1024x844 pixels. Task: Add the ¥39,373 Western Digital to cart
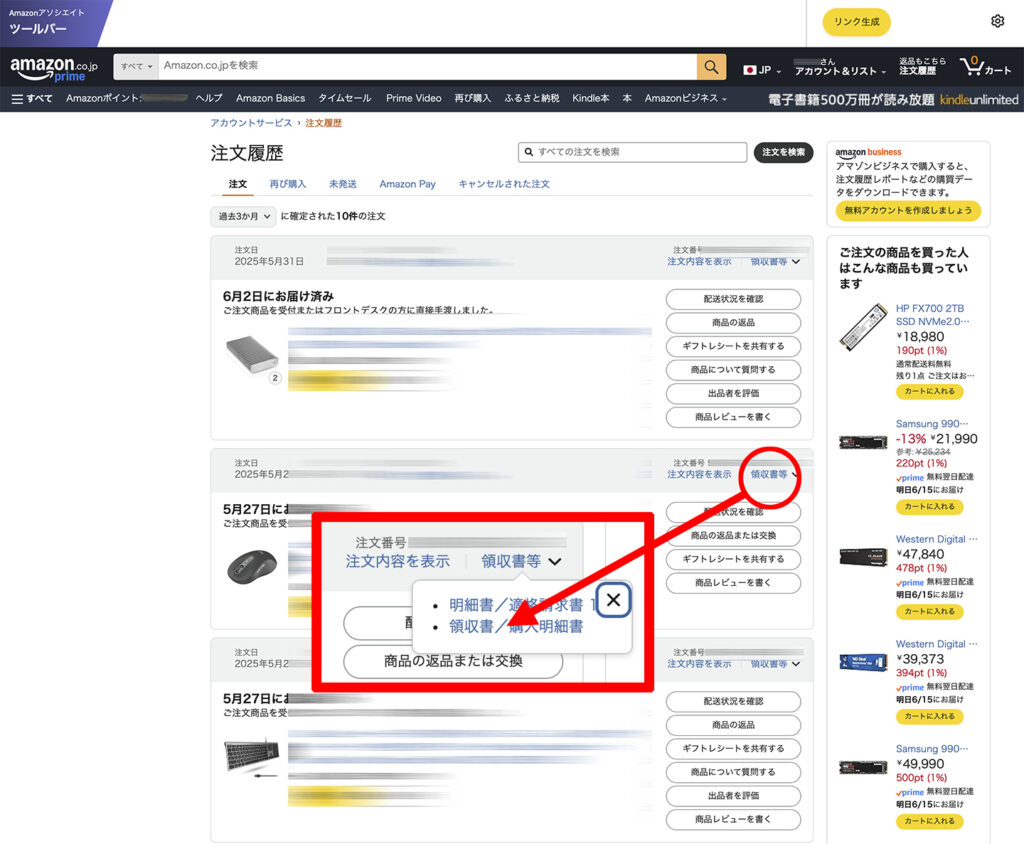coord(929,717)
